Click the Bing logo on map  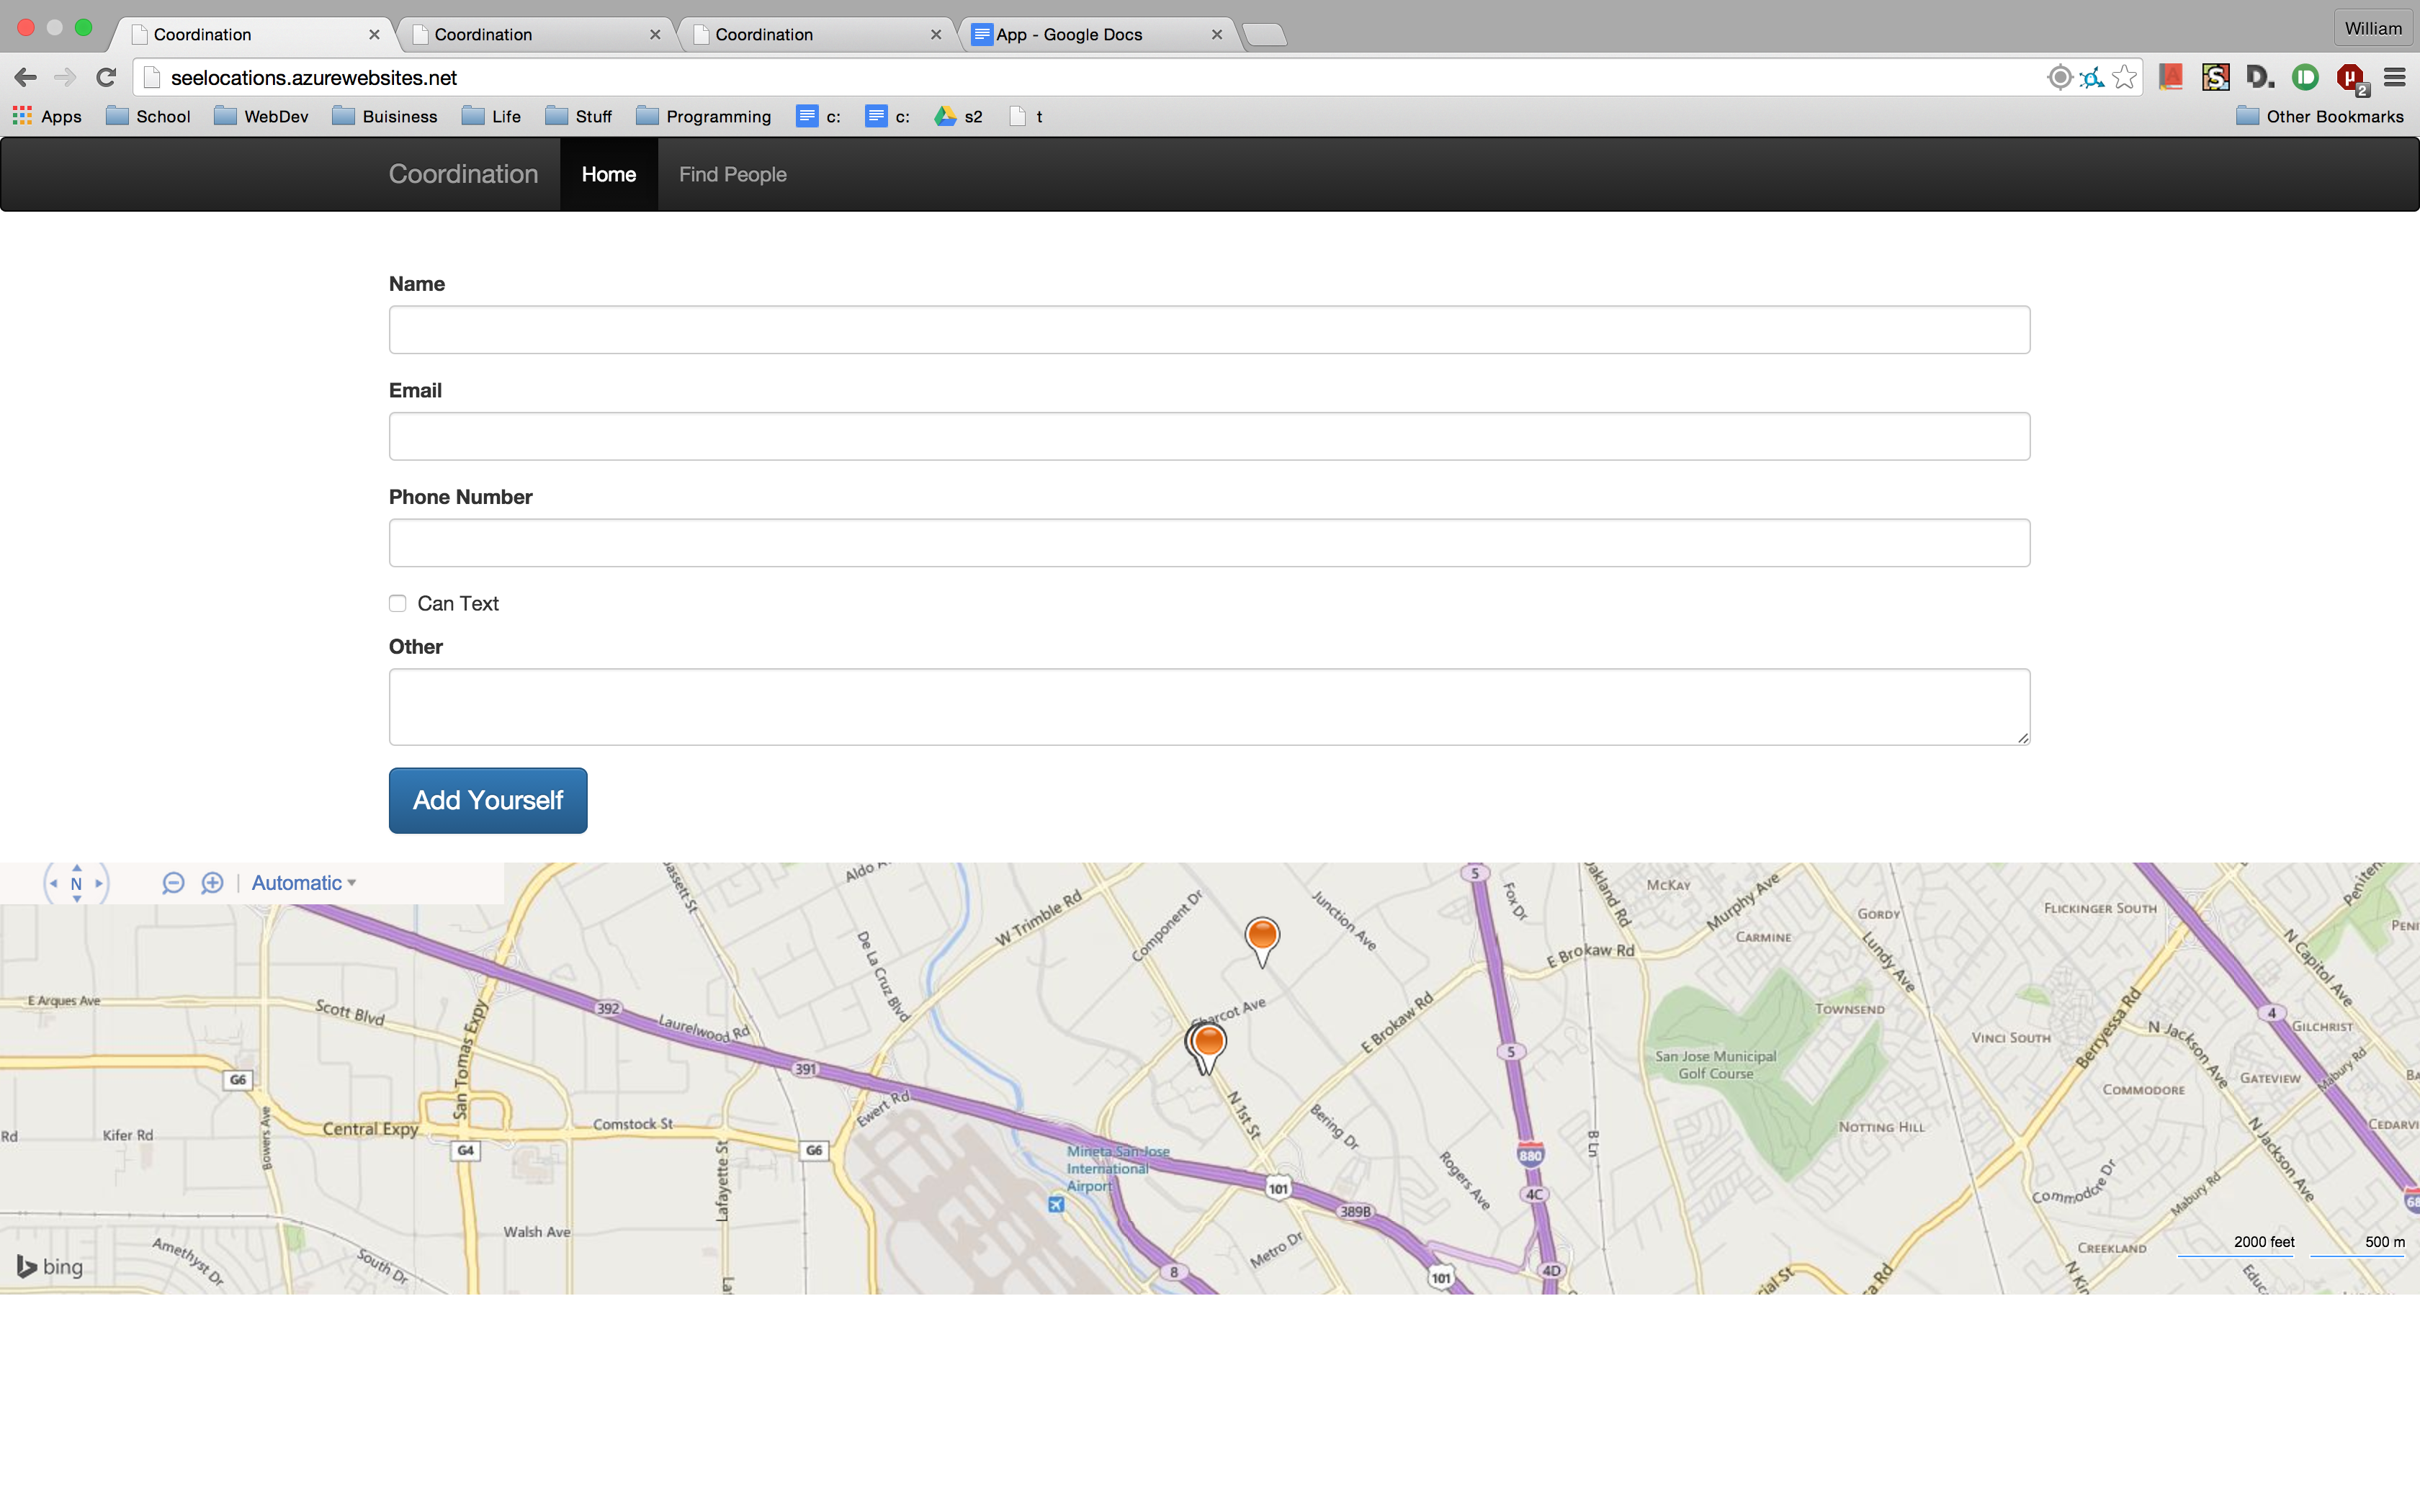point(50,1267)
